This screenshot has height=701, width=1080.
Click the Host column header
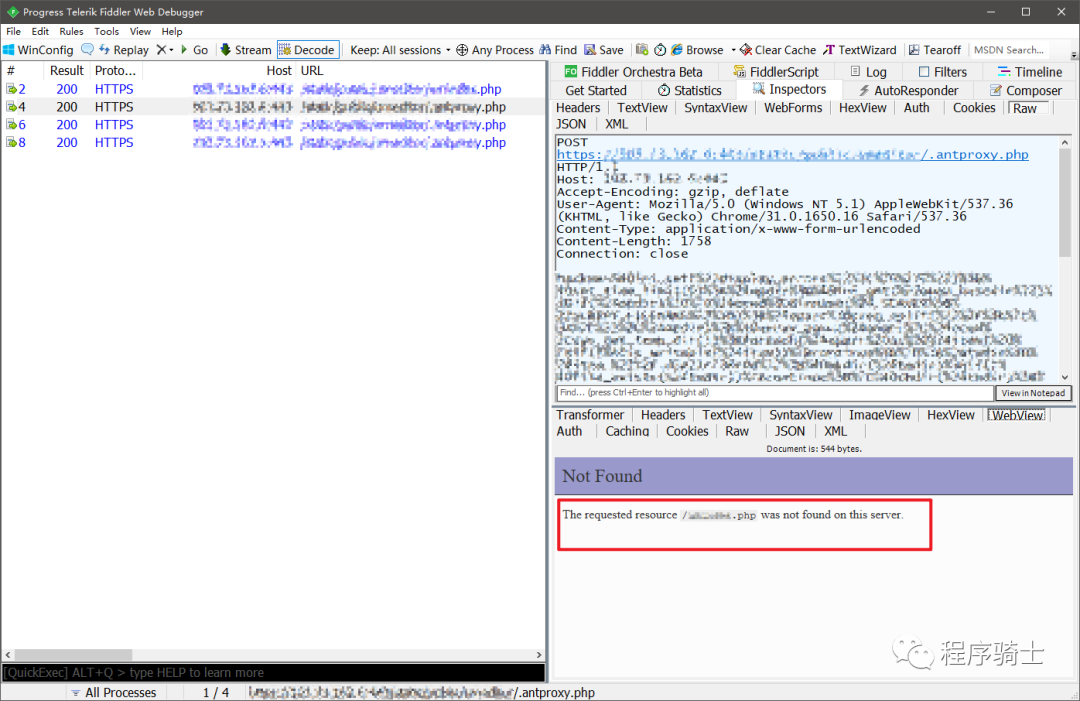coord(219,70)
